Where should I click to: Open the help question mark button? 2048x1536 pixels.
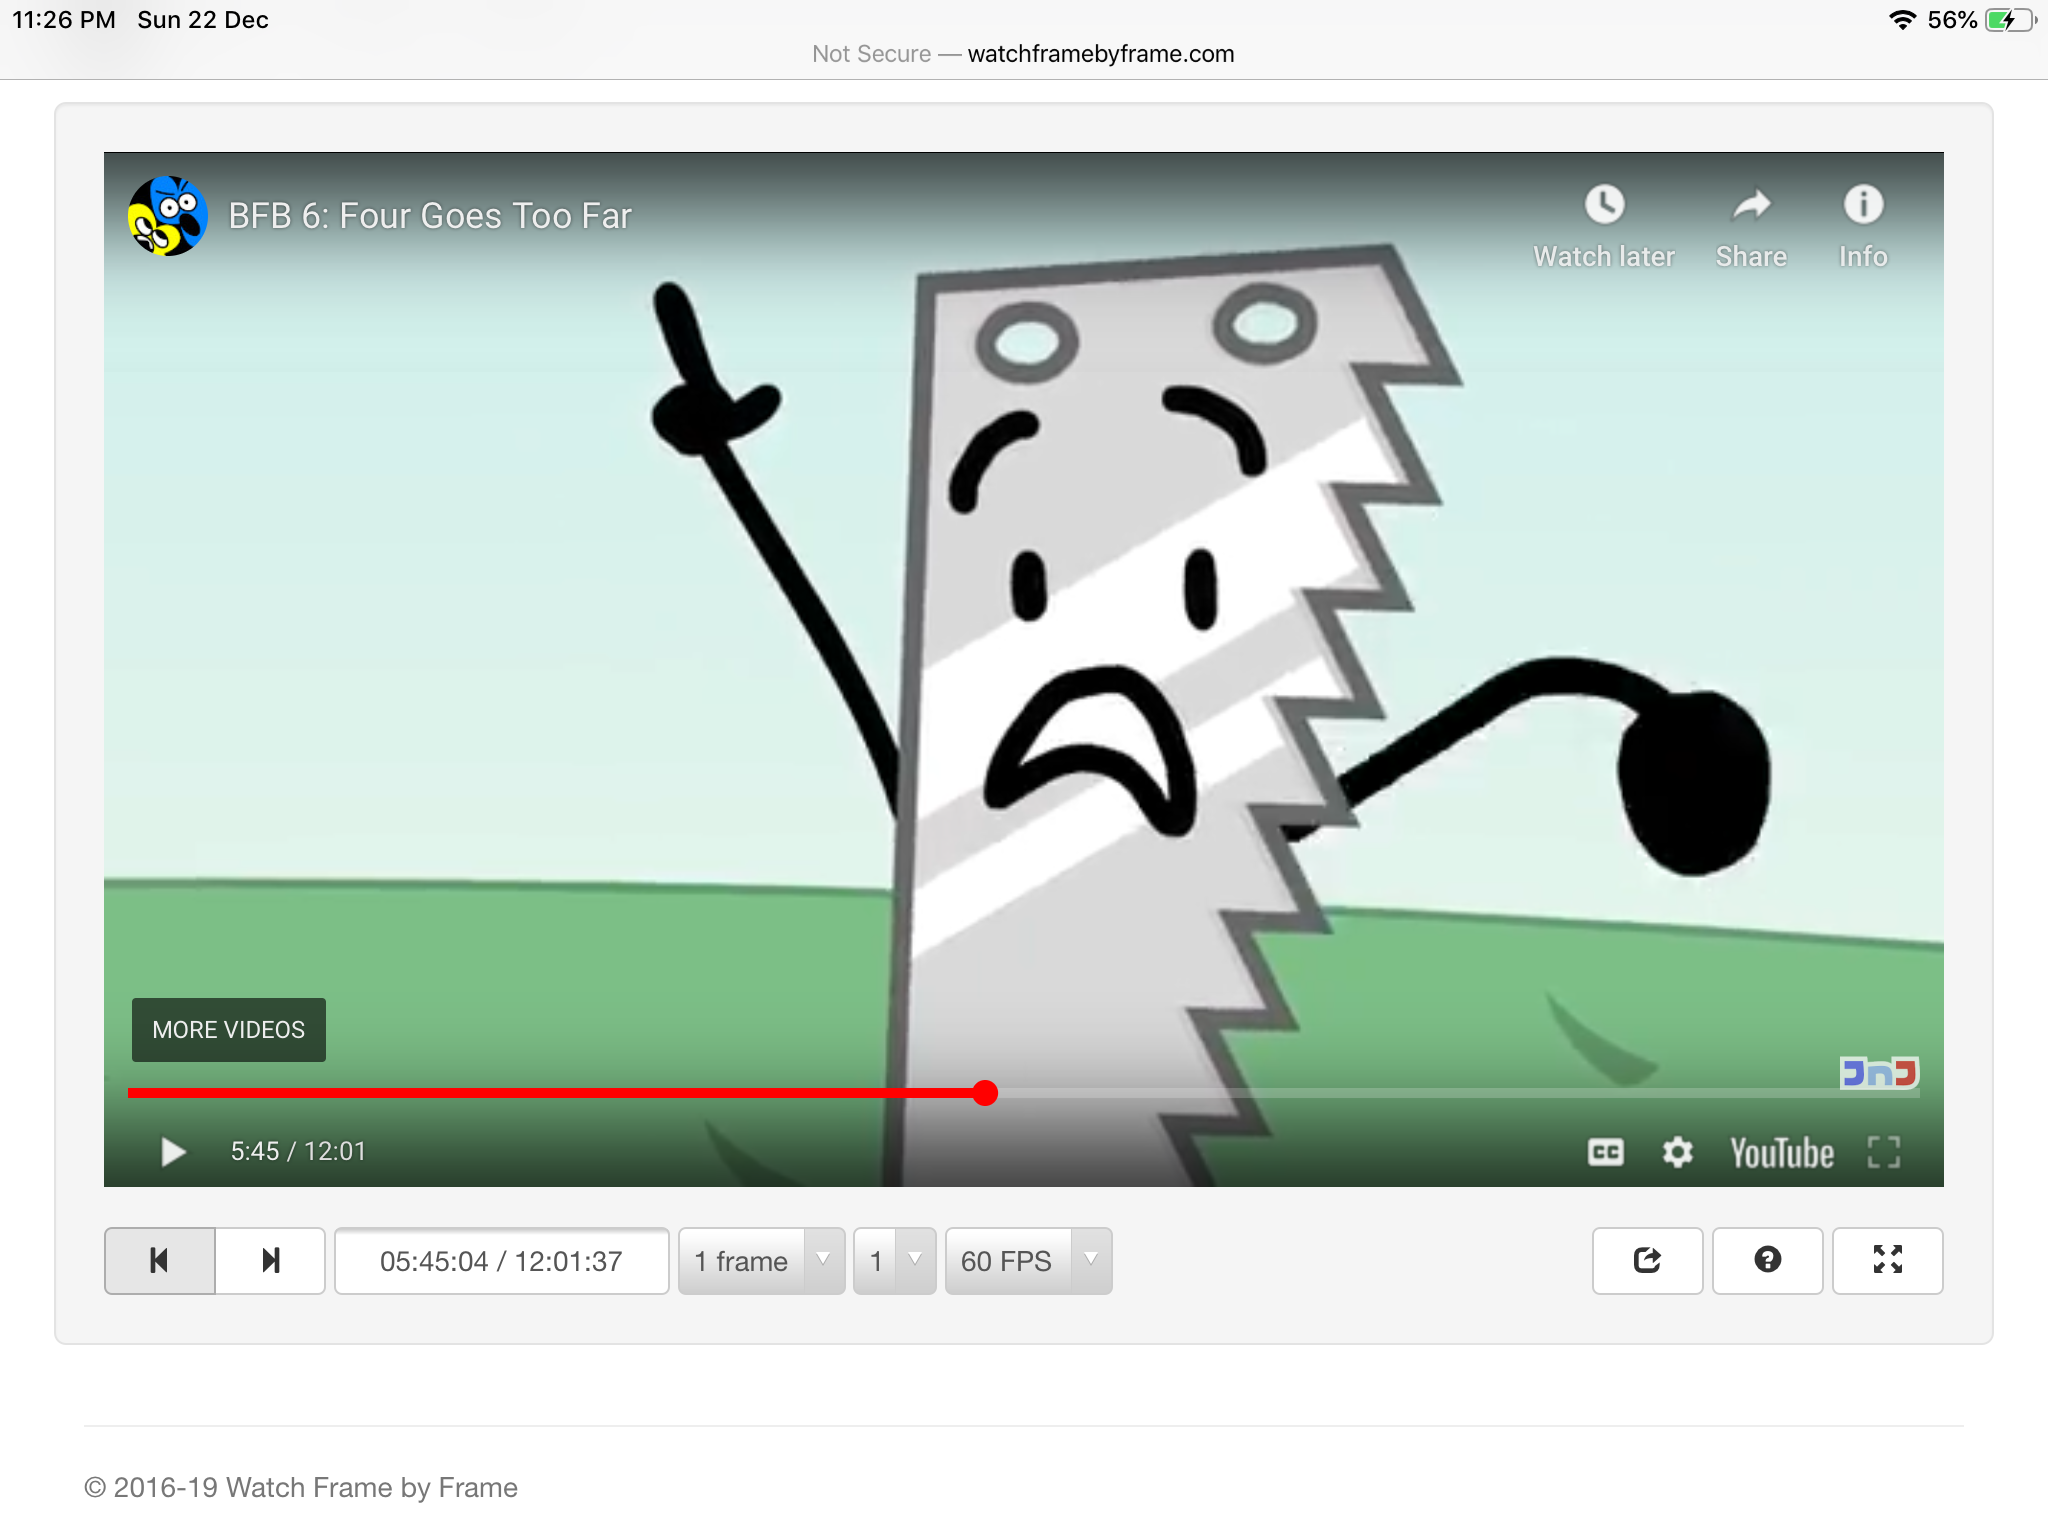[1768, 1261]
